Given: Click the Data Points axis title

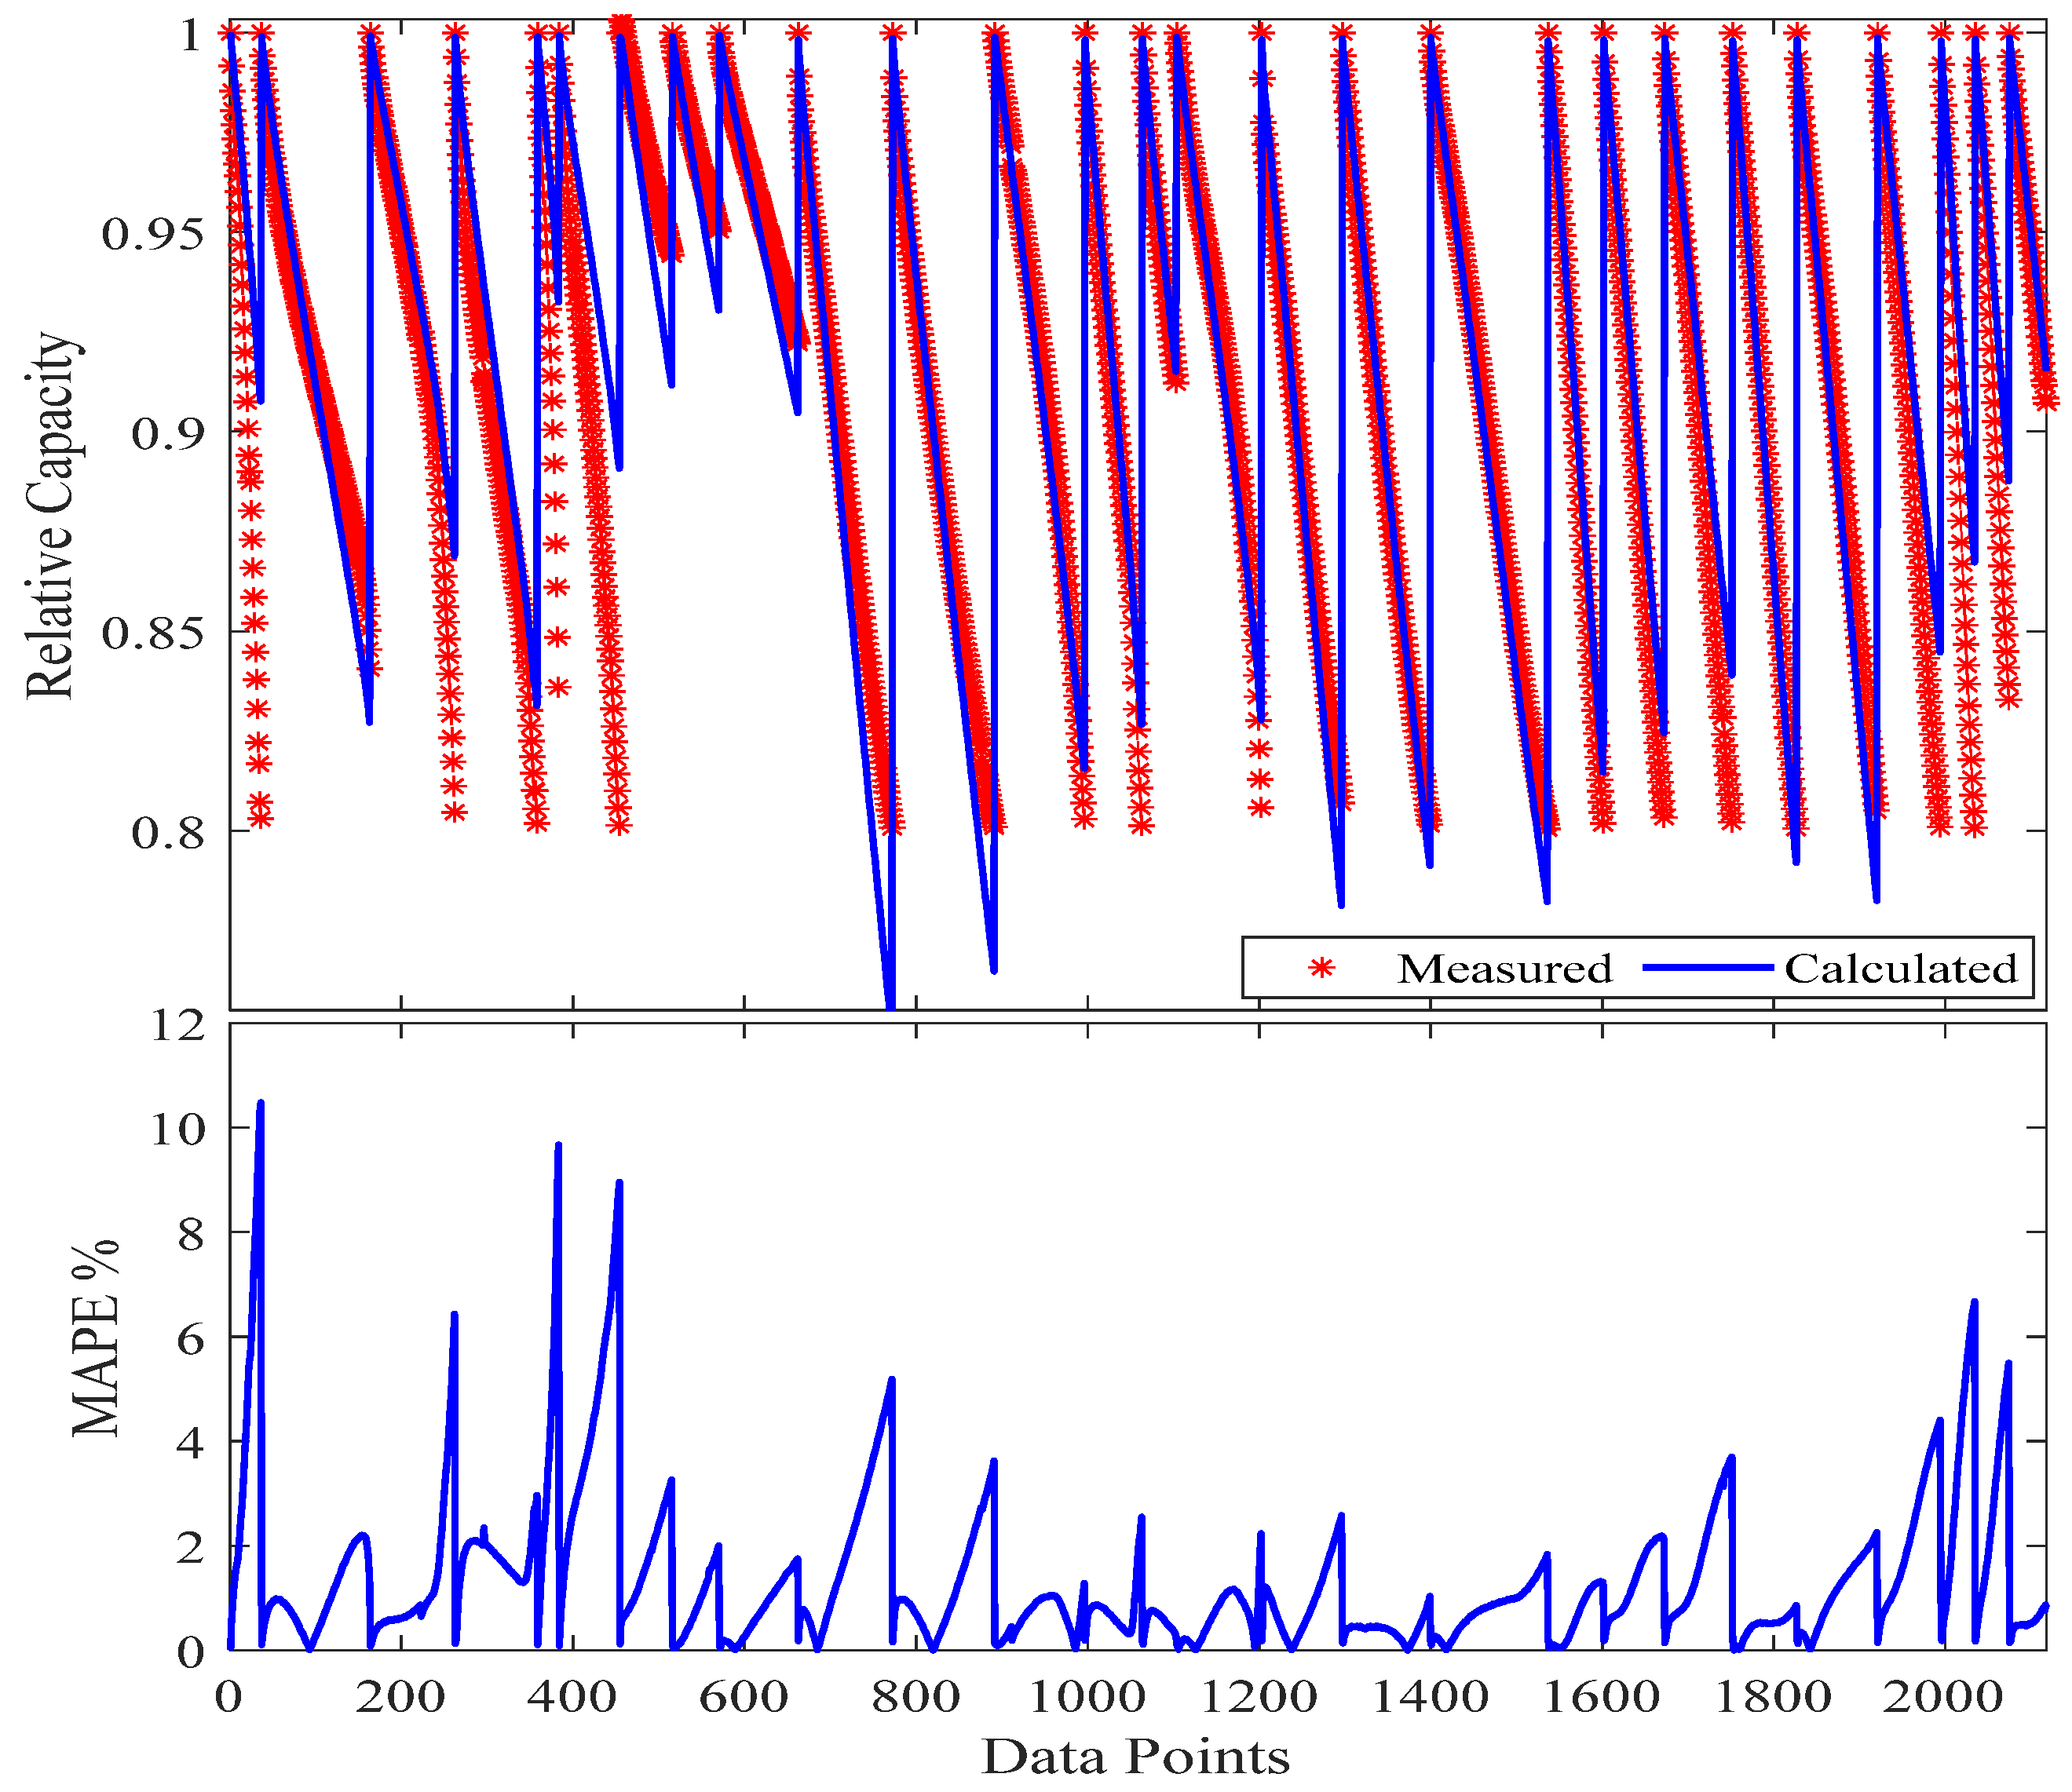Looking at the screenshot, I should coord(1136,1756).
